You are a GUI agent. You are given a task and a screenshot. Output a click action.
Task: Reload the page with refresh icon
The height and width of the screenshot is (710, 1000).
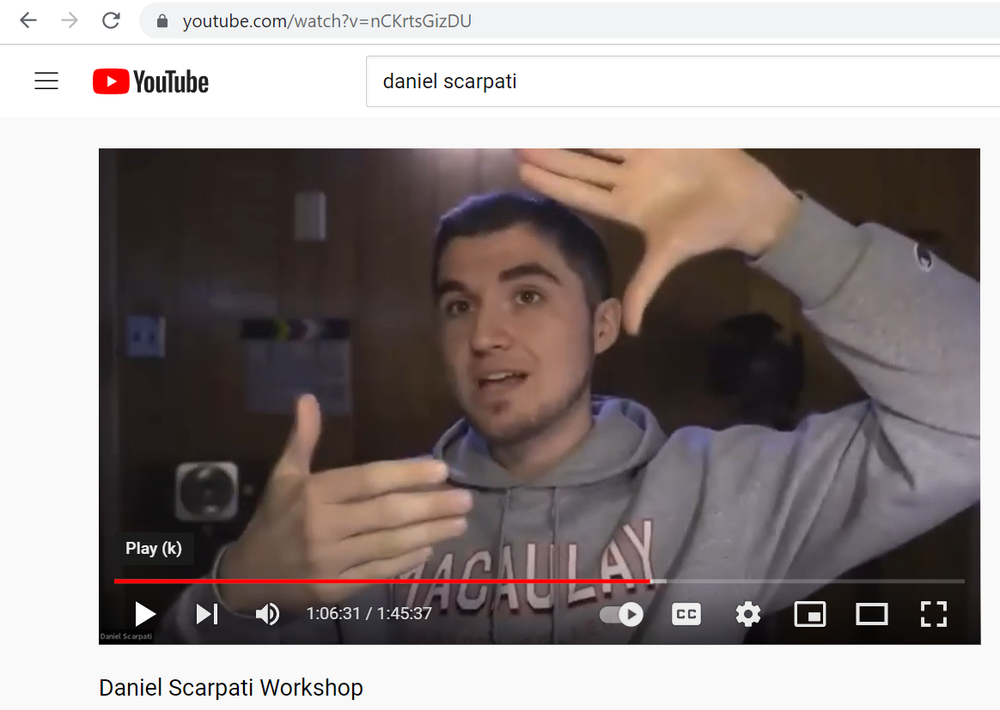(111, 21)
